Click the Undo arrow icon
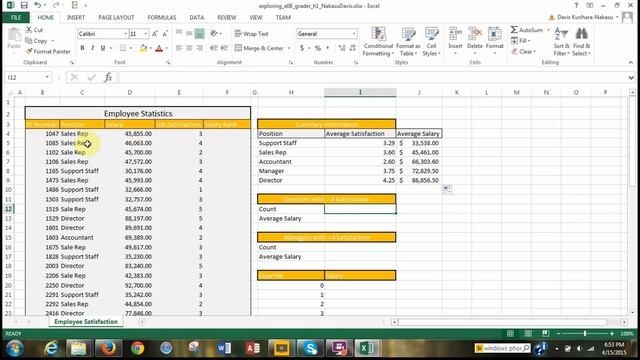Screen dimensions: 640x360 pyautogui.click(x=37, y=5)
